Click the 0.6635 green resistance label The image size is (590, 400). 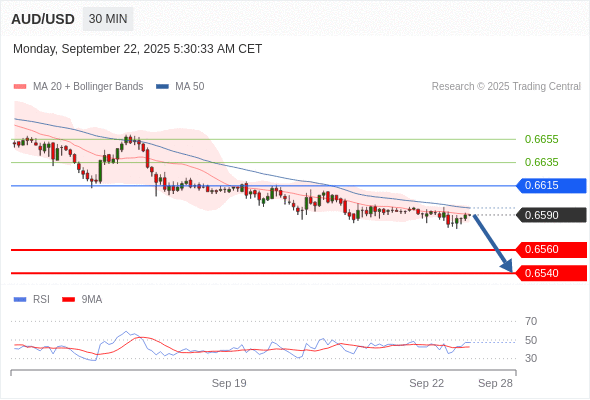(541, 162)
